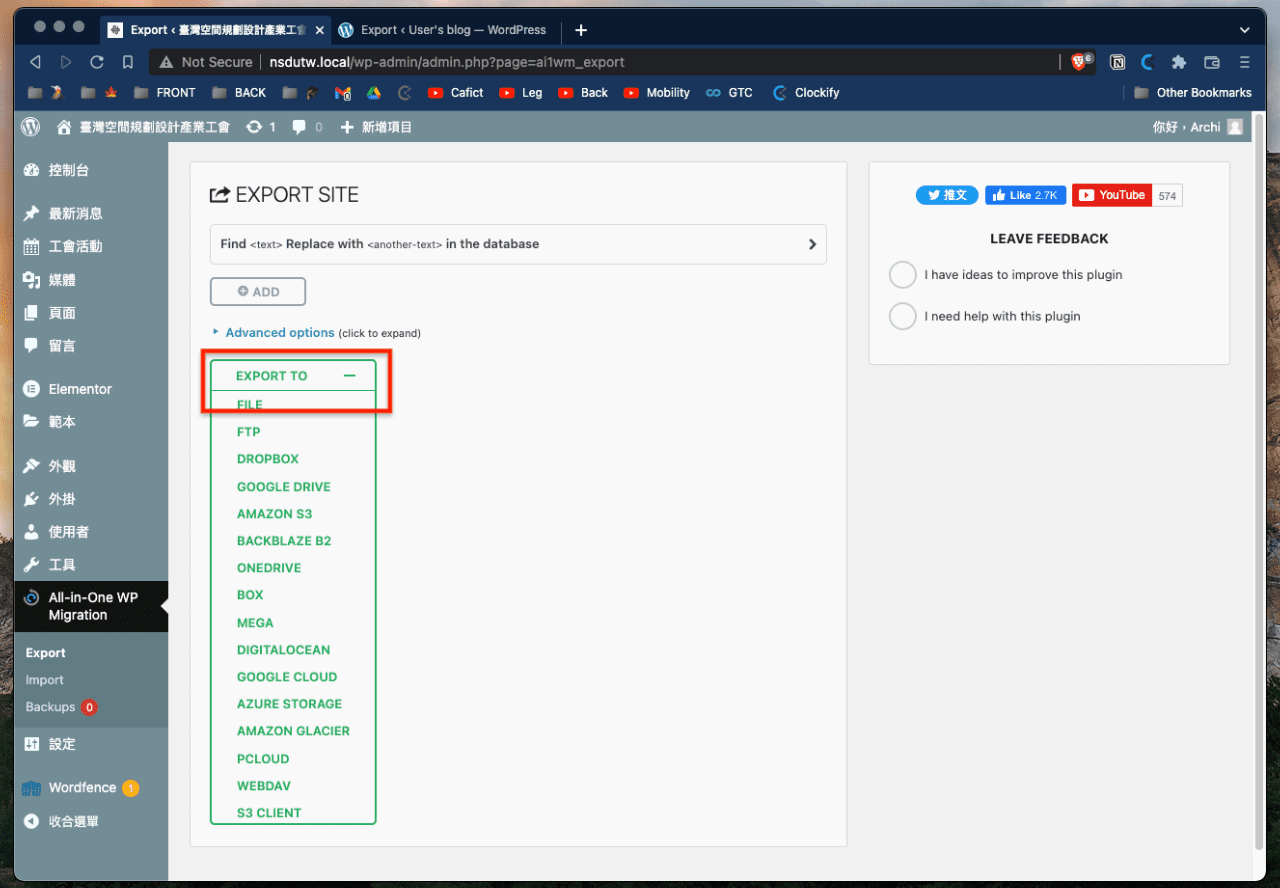Click the WordPress logo in admin bar
1280x888 pixels.
(31, 127)
